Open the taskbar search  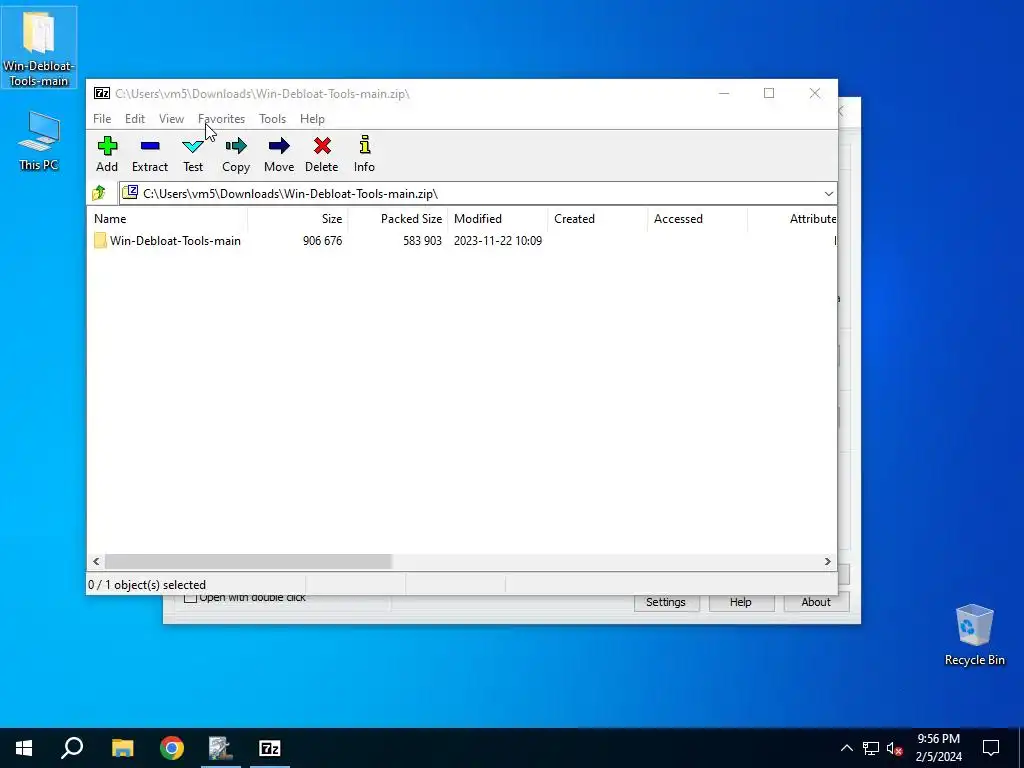(72, 748)
